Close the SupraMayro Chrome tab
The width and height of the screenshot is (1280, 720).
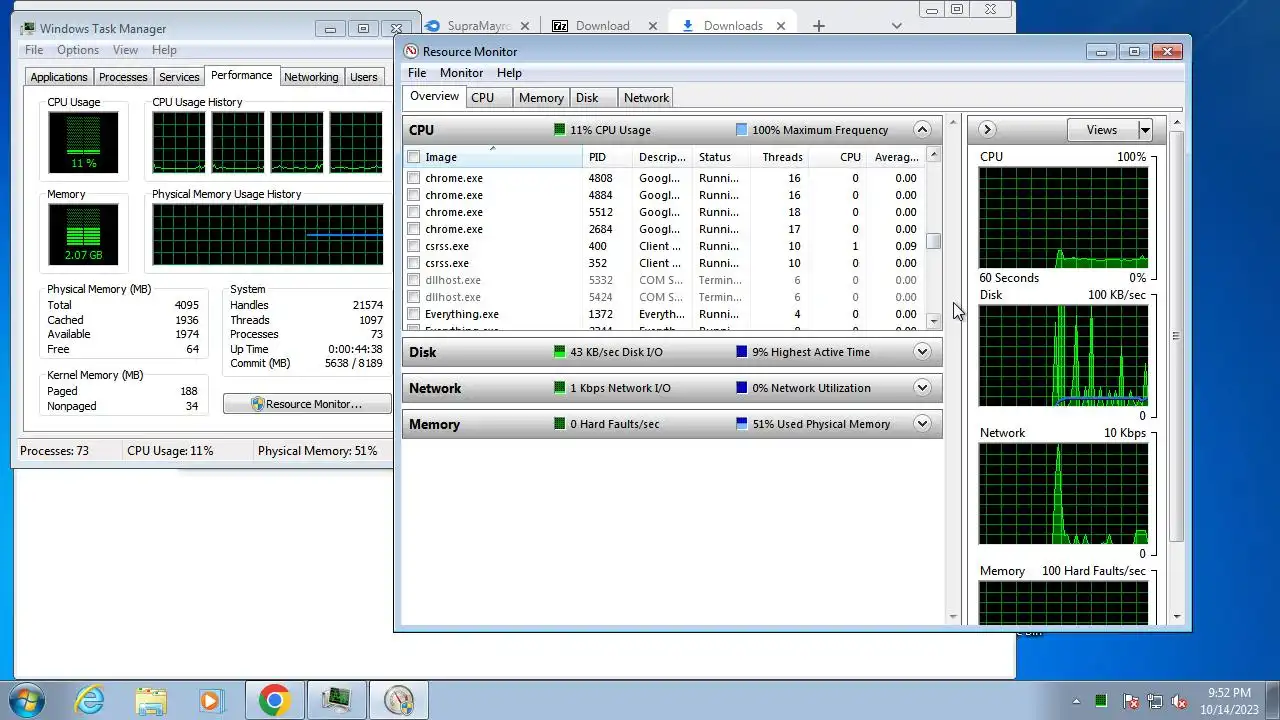(x=526, y=26)
